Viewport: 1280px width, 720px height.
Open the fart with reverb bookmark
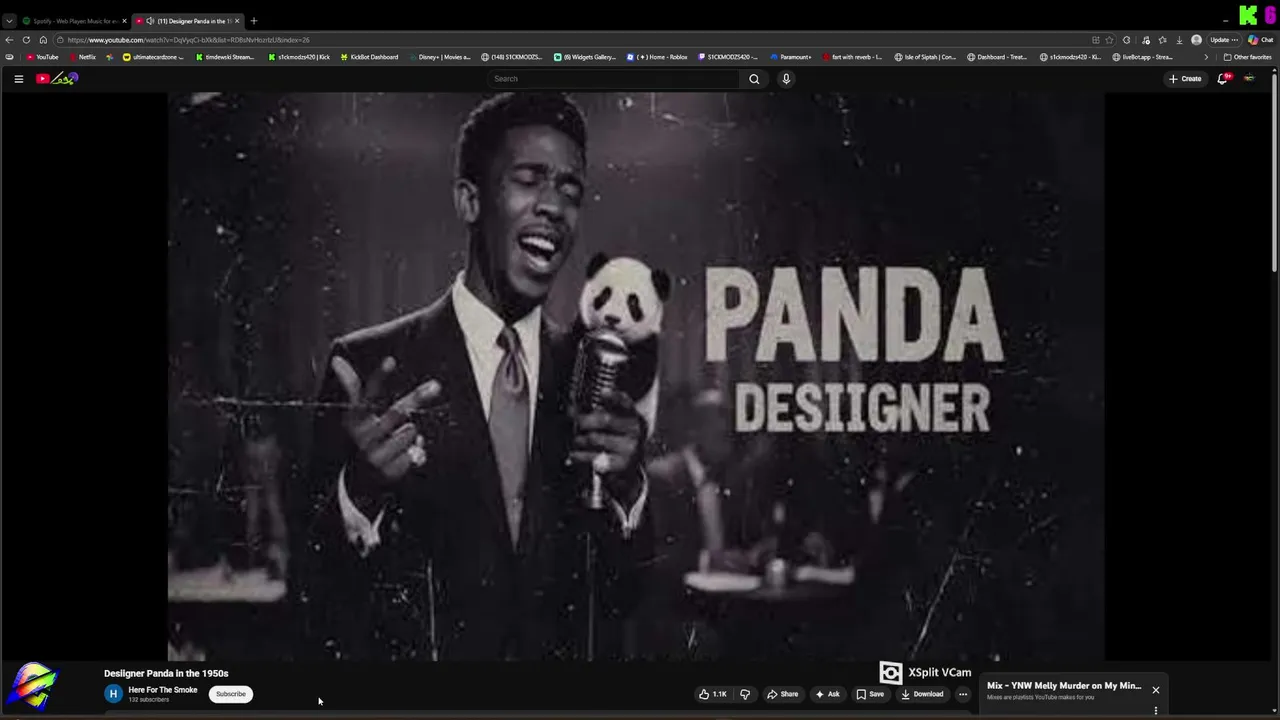(x=852, y=57)
